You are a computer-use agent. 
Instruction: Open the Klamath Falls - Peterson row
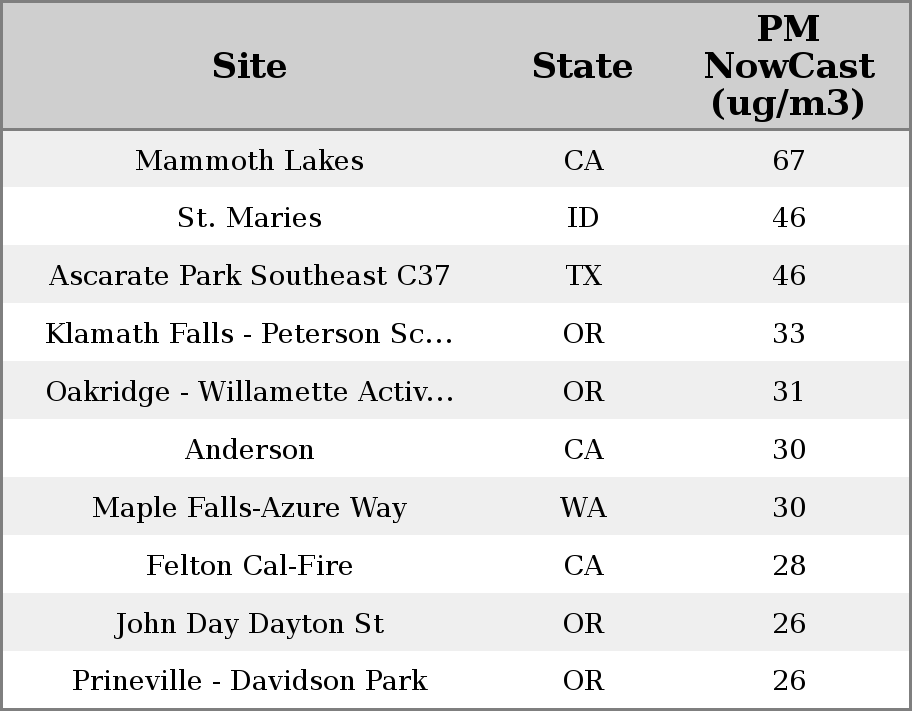(x=249, y=334)
